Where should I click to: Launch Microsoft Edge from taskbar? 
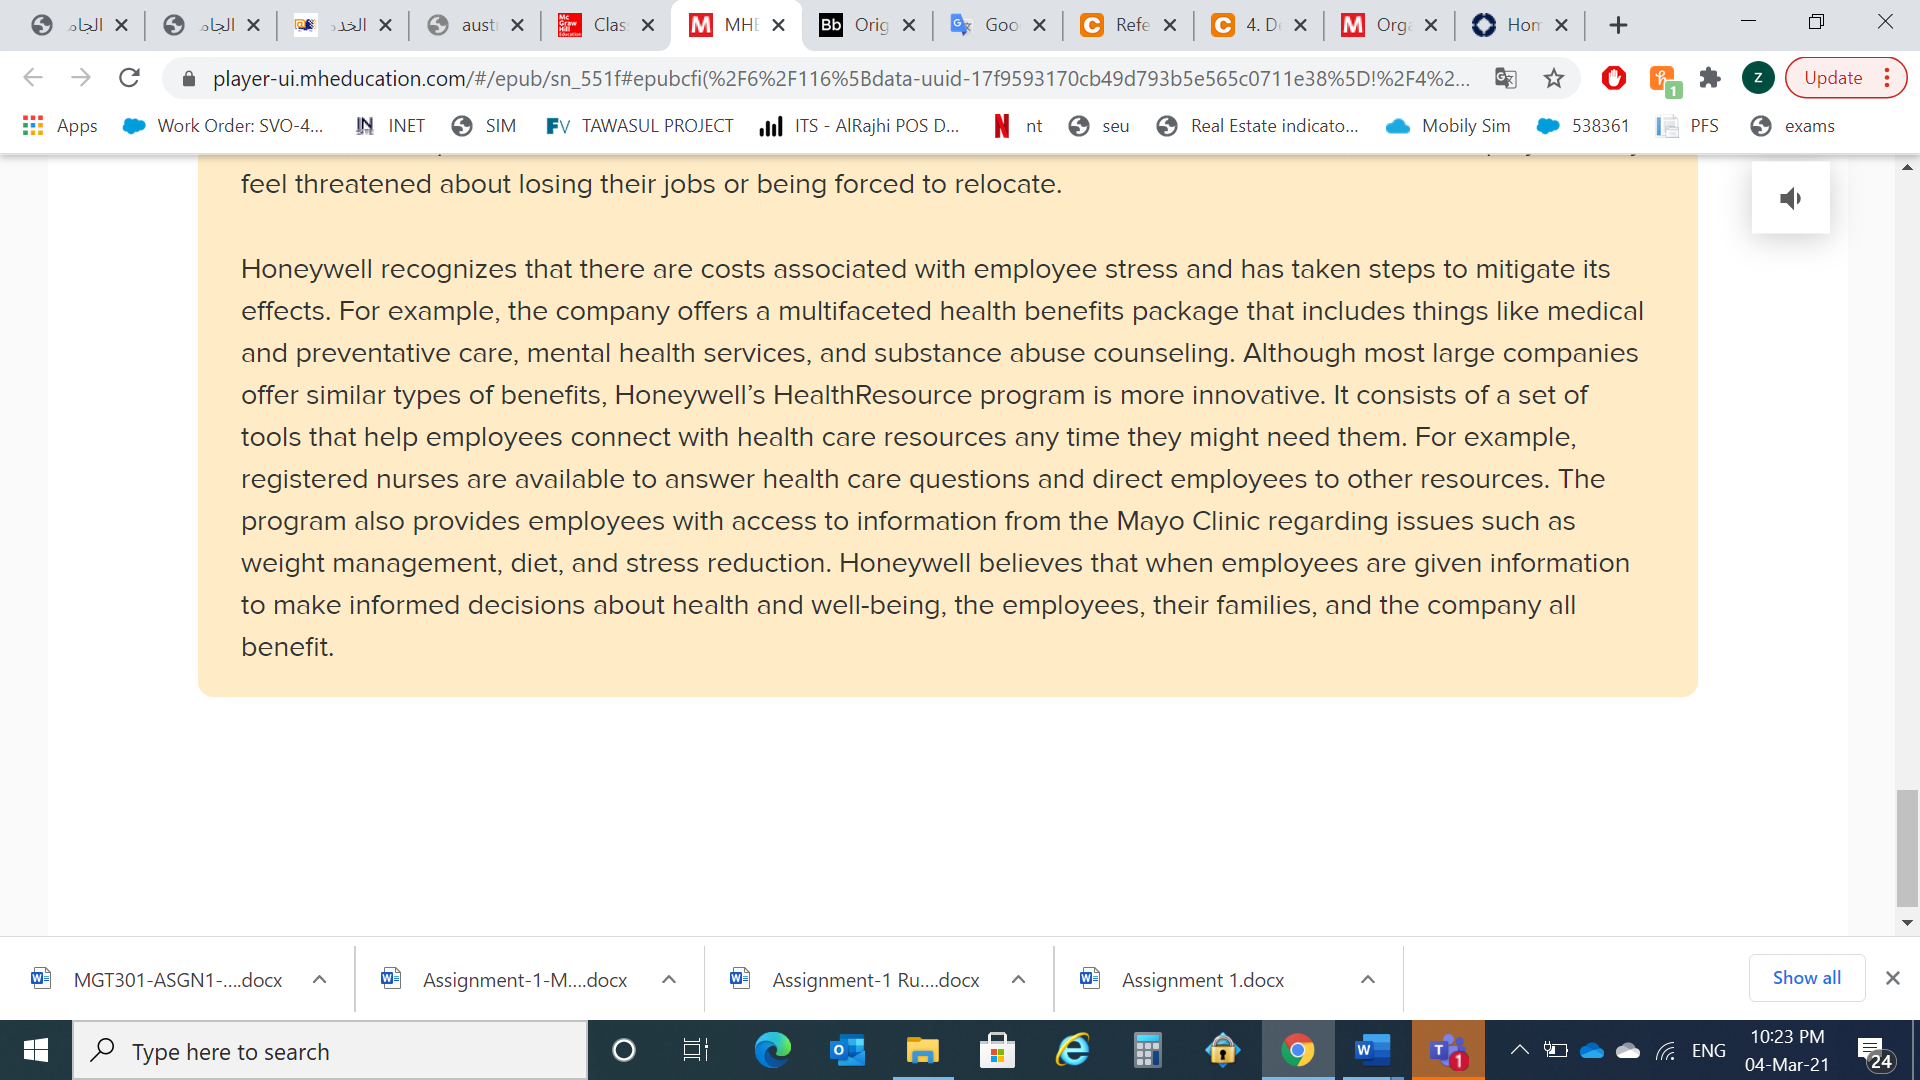pyautogui.click(x=772, y=1050)
